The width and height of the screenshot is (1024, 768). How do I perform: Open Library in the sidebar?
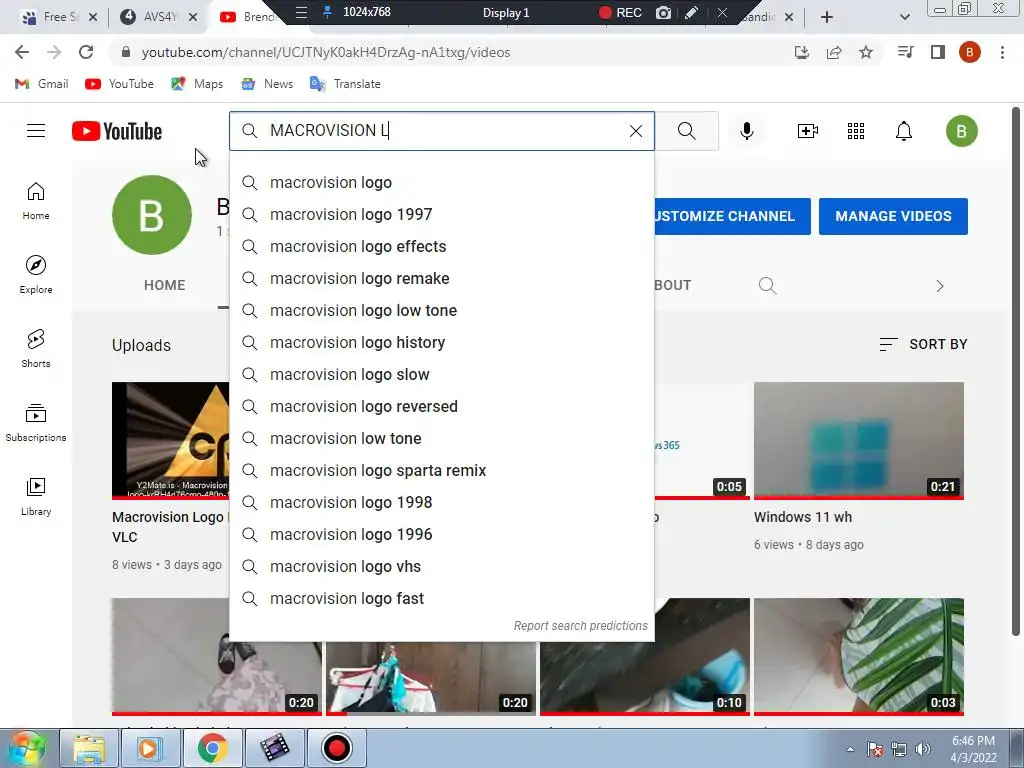tap(36, 496)
